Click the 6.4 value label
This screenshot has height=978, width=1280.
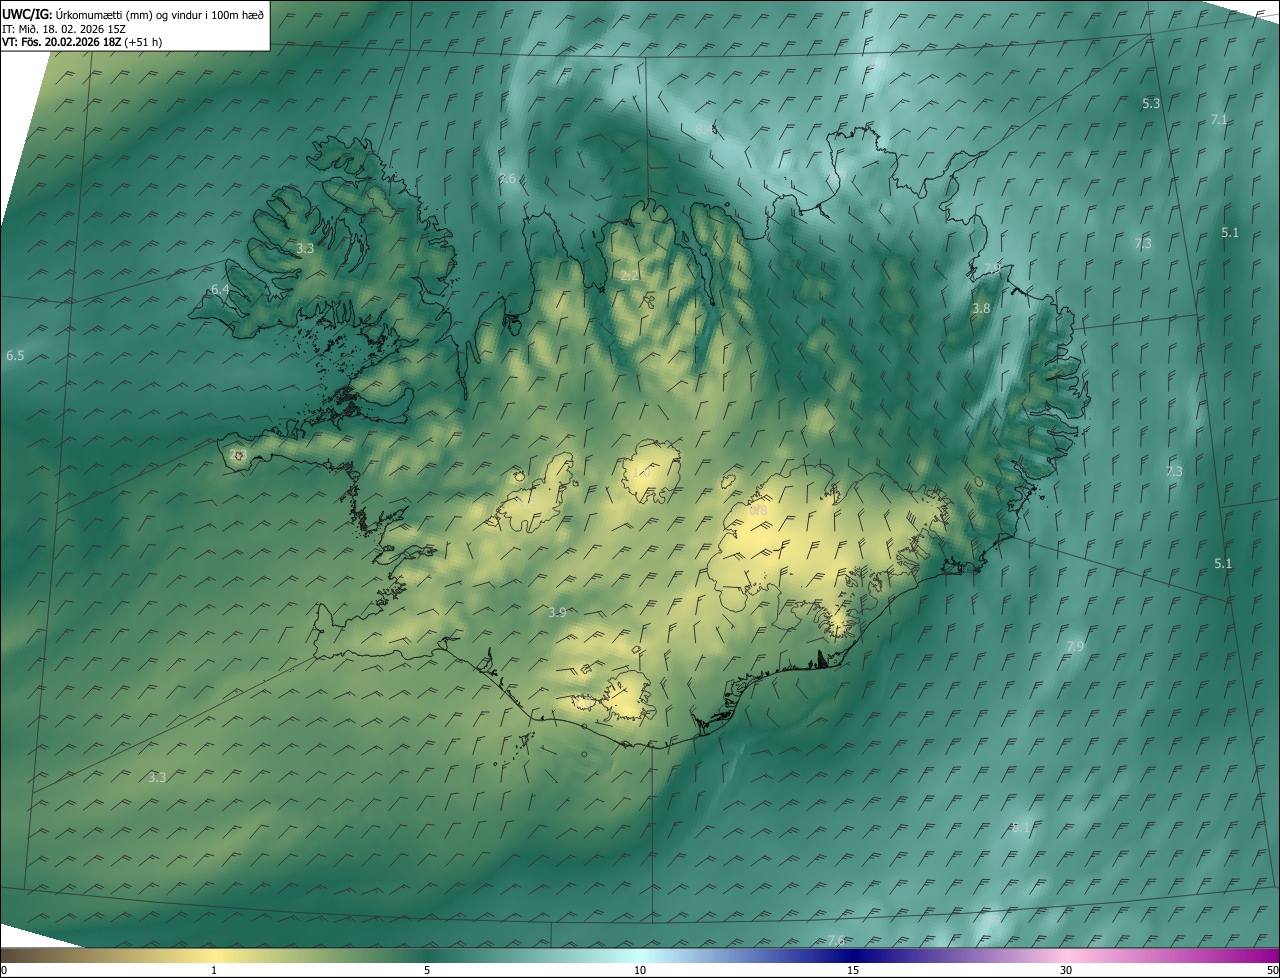click(220, 290)
